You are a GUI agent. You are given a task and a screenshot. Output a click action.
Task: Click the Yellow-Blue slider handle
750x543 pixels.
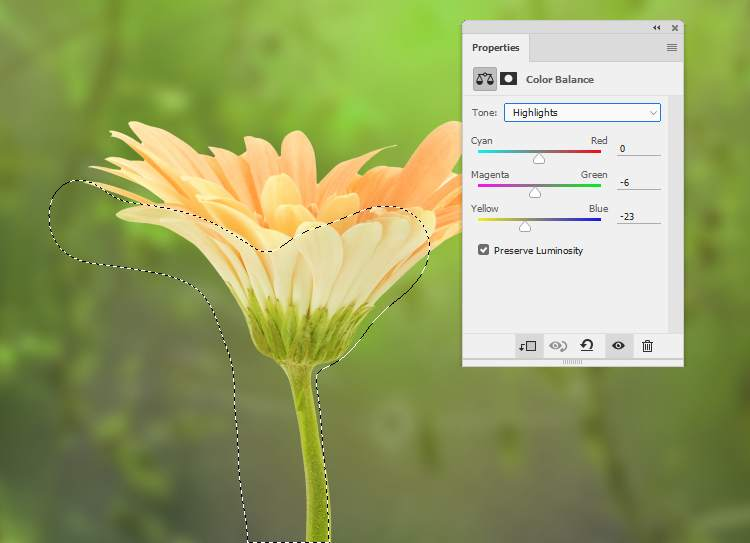525,226
